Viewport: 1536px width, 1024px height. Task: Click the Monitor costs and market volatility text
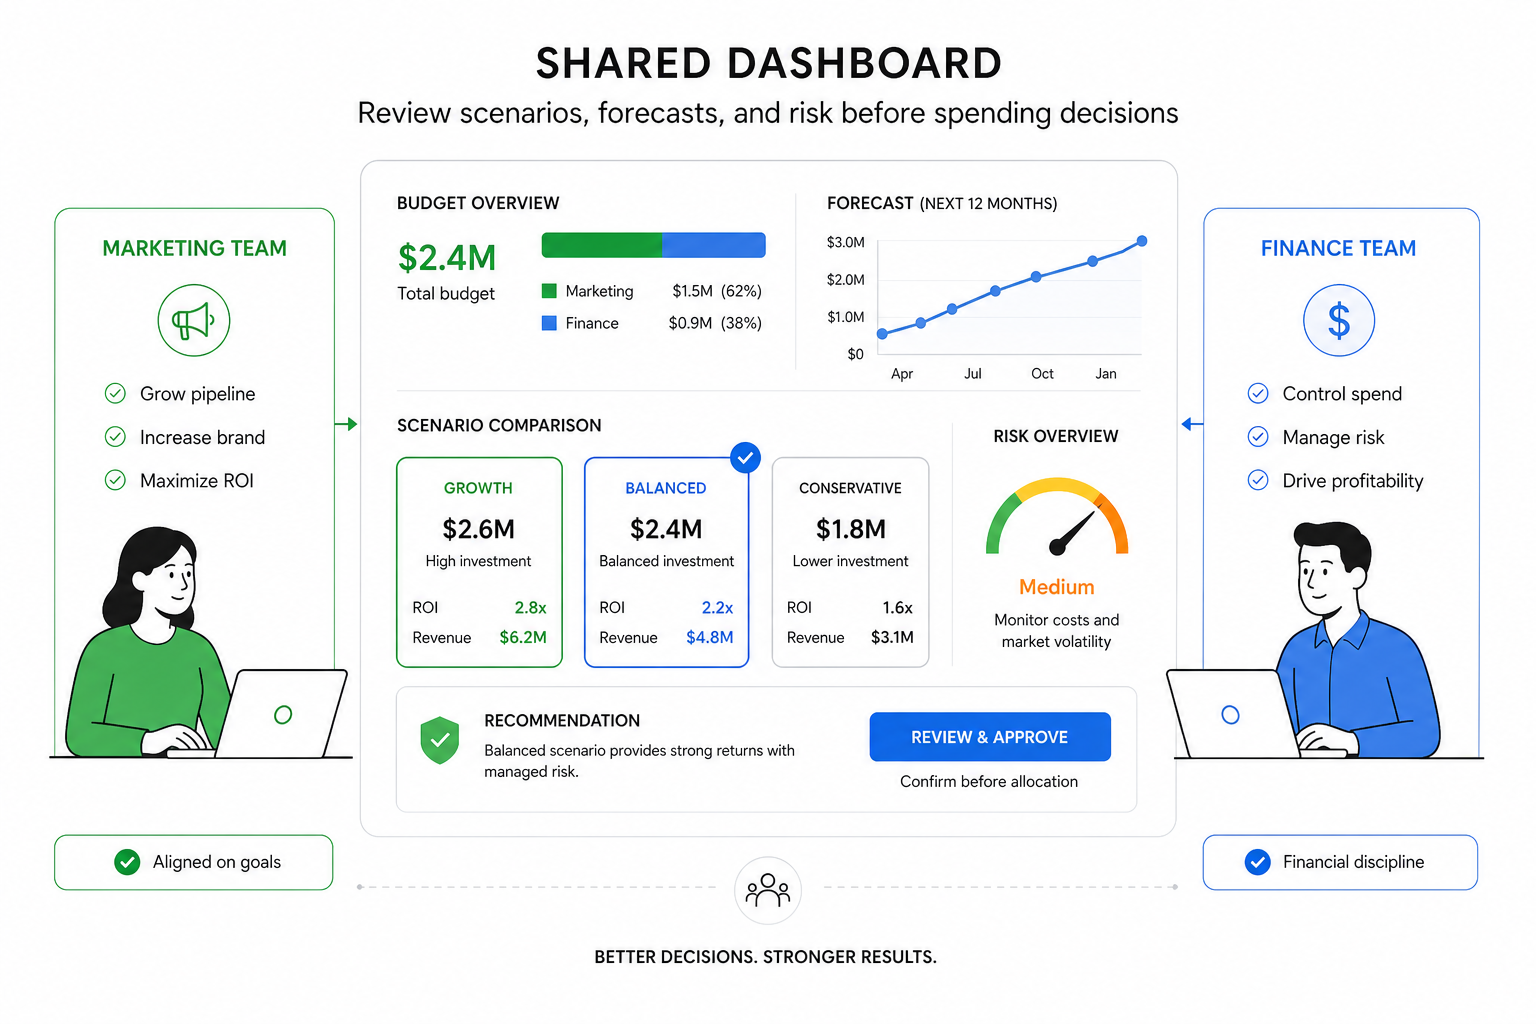[x=1057, y=631]
